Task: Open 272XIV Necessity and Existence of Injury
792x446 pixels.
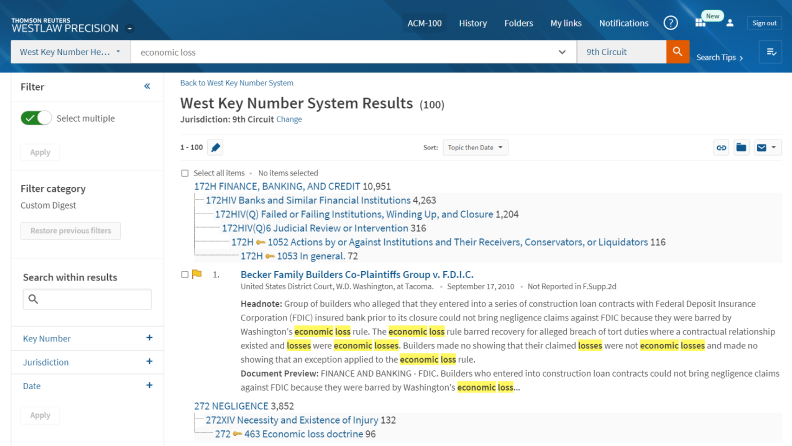Action: coord(292,420)
